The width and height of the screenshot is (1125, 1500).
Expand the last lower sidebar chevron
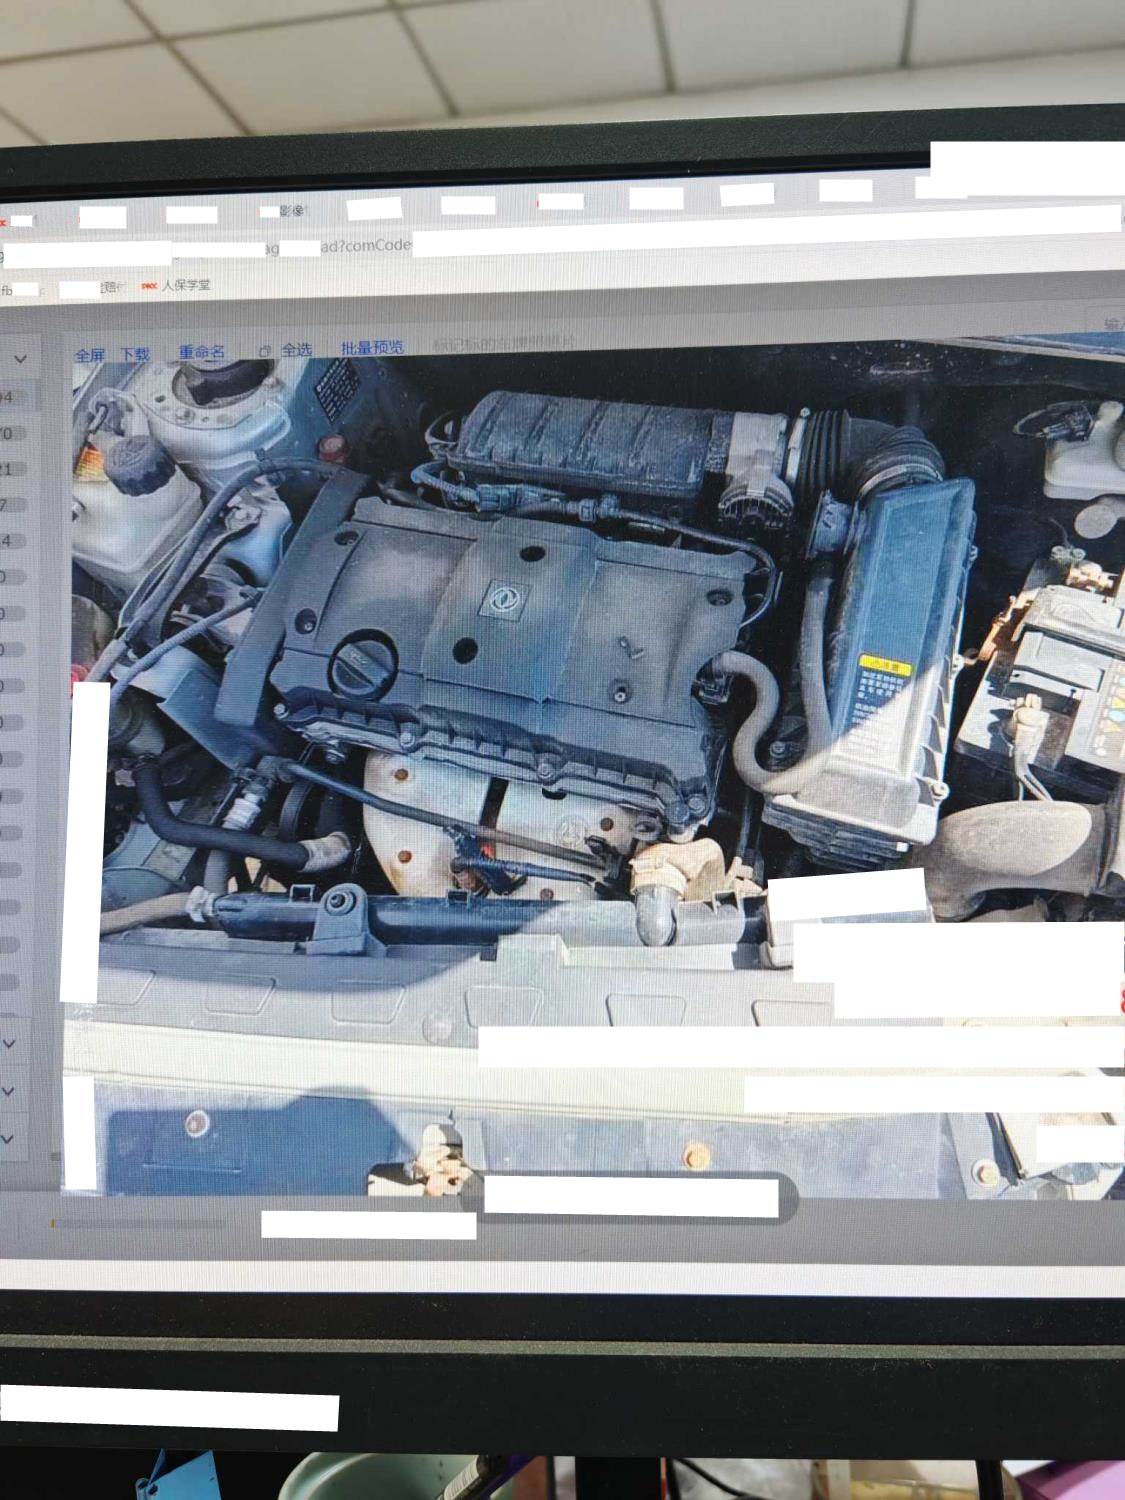tap(9, 1139)
